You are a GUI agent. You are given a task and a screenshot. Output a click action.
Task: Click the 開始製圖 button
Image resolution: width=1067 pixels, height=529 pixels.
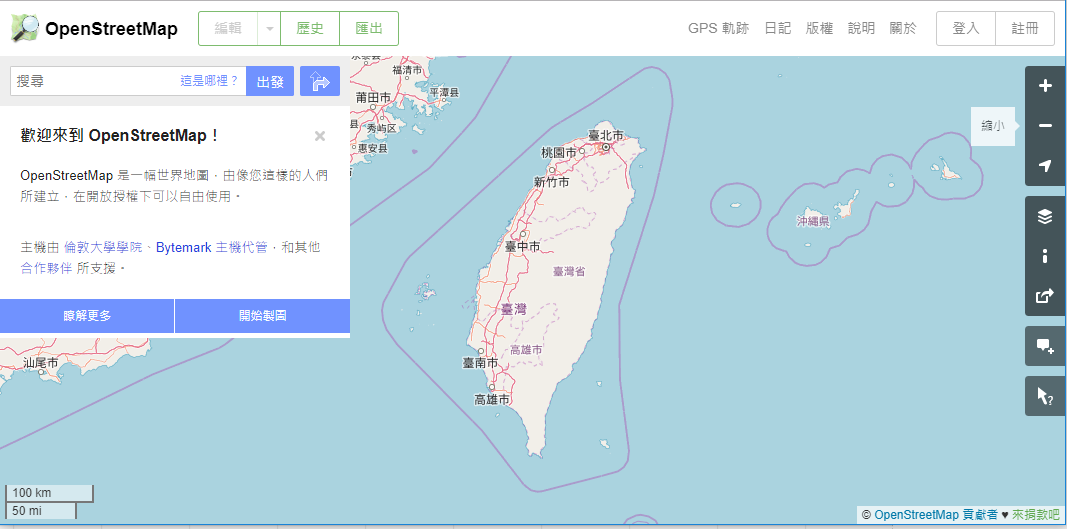(x=263, y=316)
